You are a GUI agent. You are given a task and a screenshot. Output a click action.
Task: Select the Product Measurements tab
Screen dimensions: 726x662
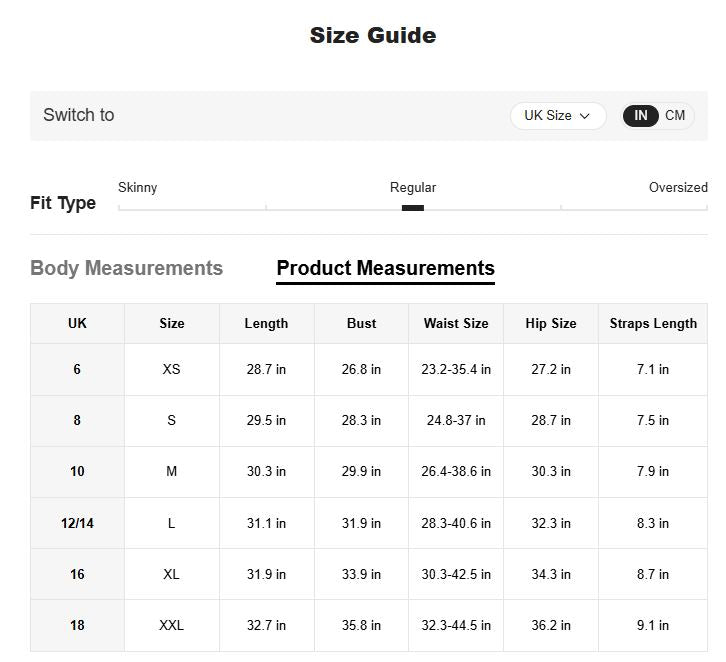click(385, 268)
